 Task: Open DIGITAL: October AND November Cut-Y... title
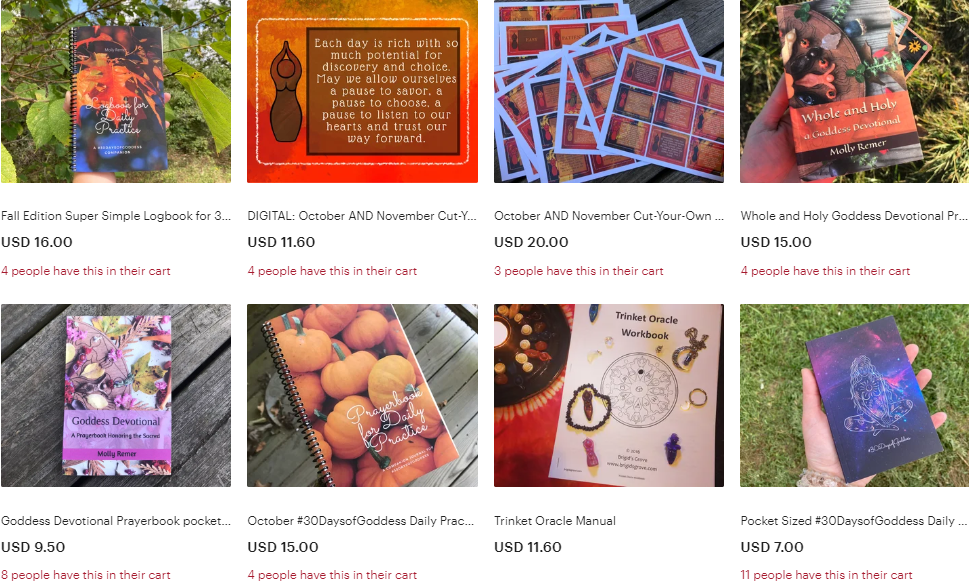362,216
